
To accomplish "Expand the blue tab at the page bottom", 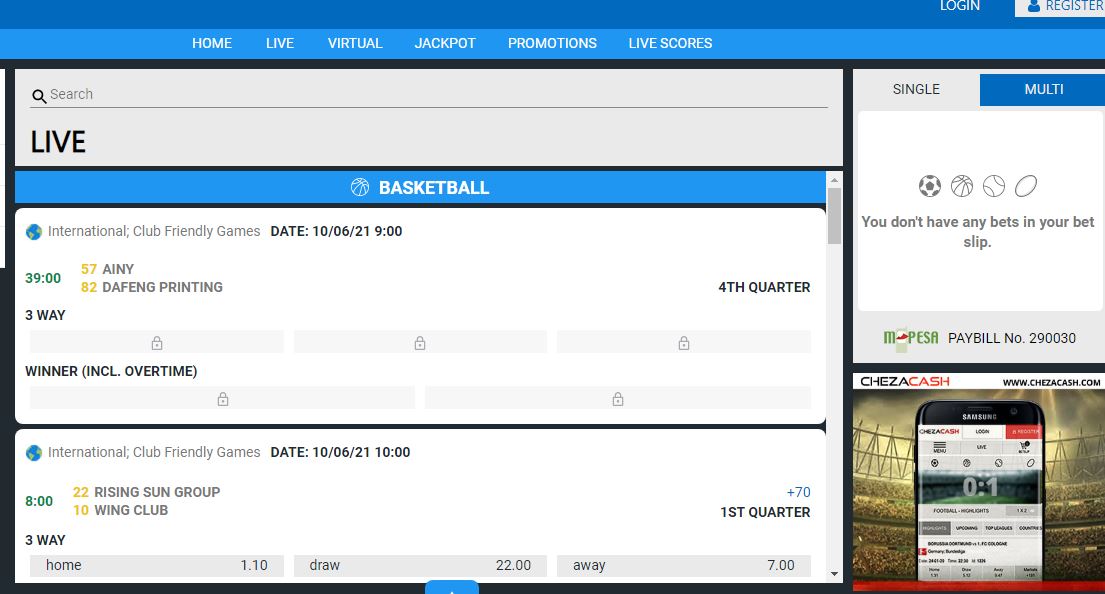I will [452, 587].
